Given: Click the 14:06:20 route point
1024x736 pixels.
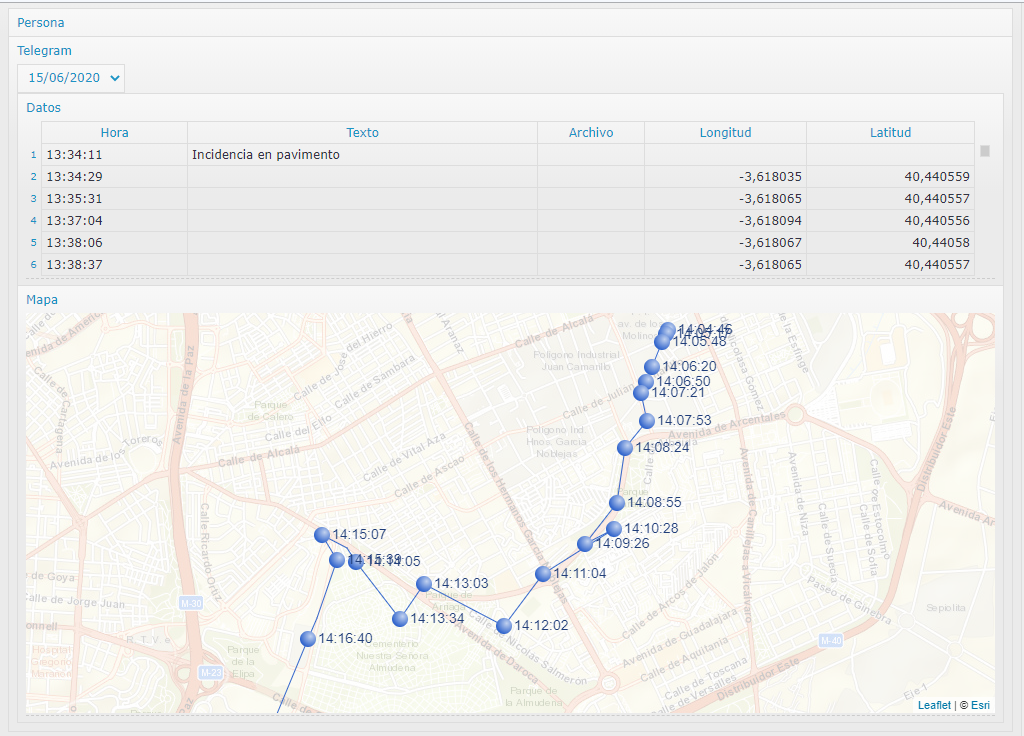Looking at the screenshot, I should (x=652, y=367).
